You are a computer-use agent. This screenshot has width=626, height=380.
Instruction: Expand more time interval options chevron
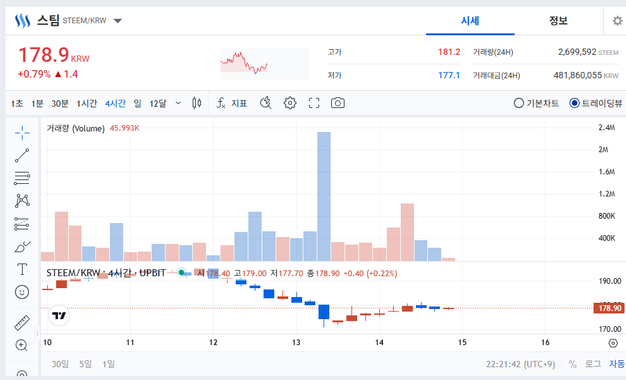click(x=178, y=103)
